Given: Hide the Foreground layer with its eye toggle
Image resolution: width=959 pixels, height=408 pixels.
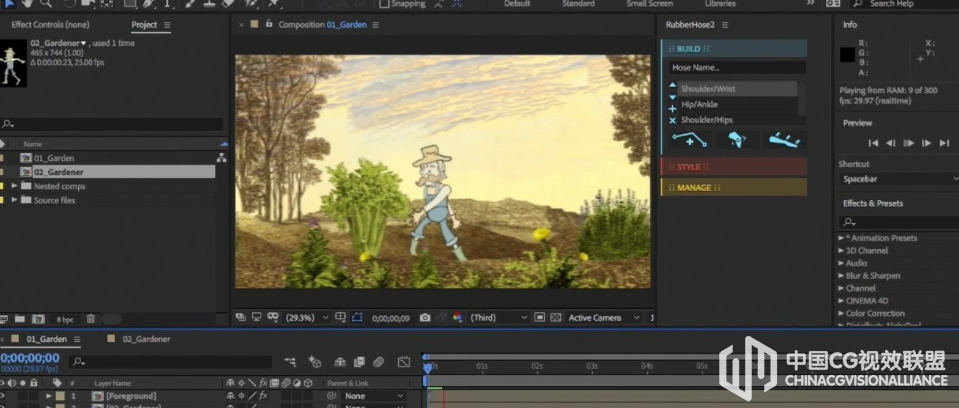Looking at the screenshot, I should pos(4,396).
